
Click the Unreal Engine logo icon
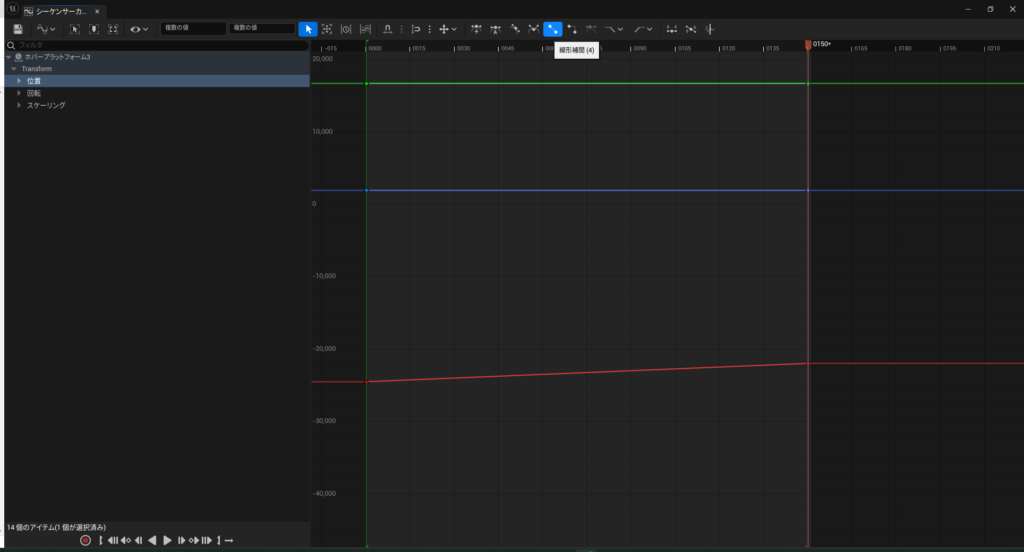pos(12,9)
